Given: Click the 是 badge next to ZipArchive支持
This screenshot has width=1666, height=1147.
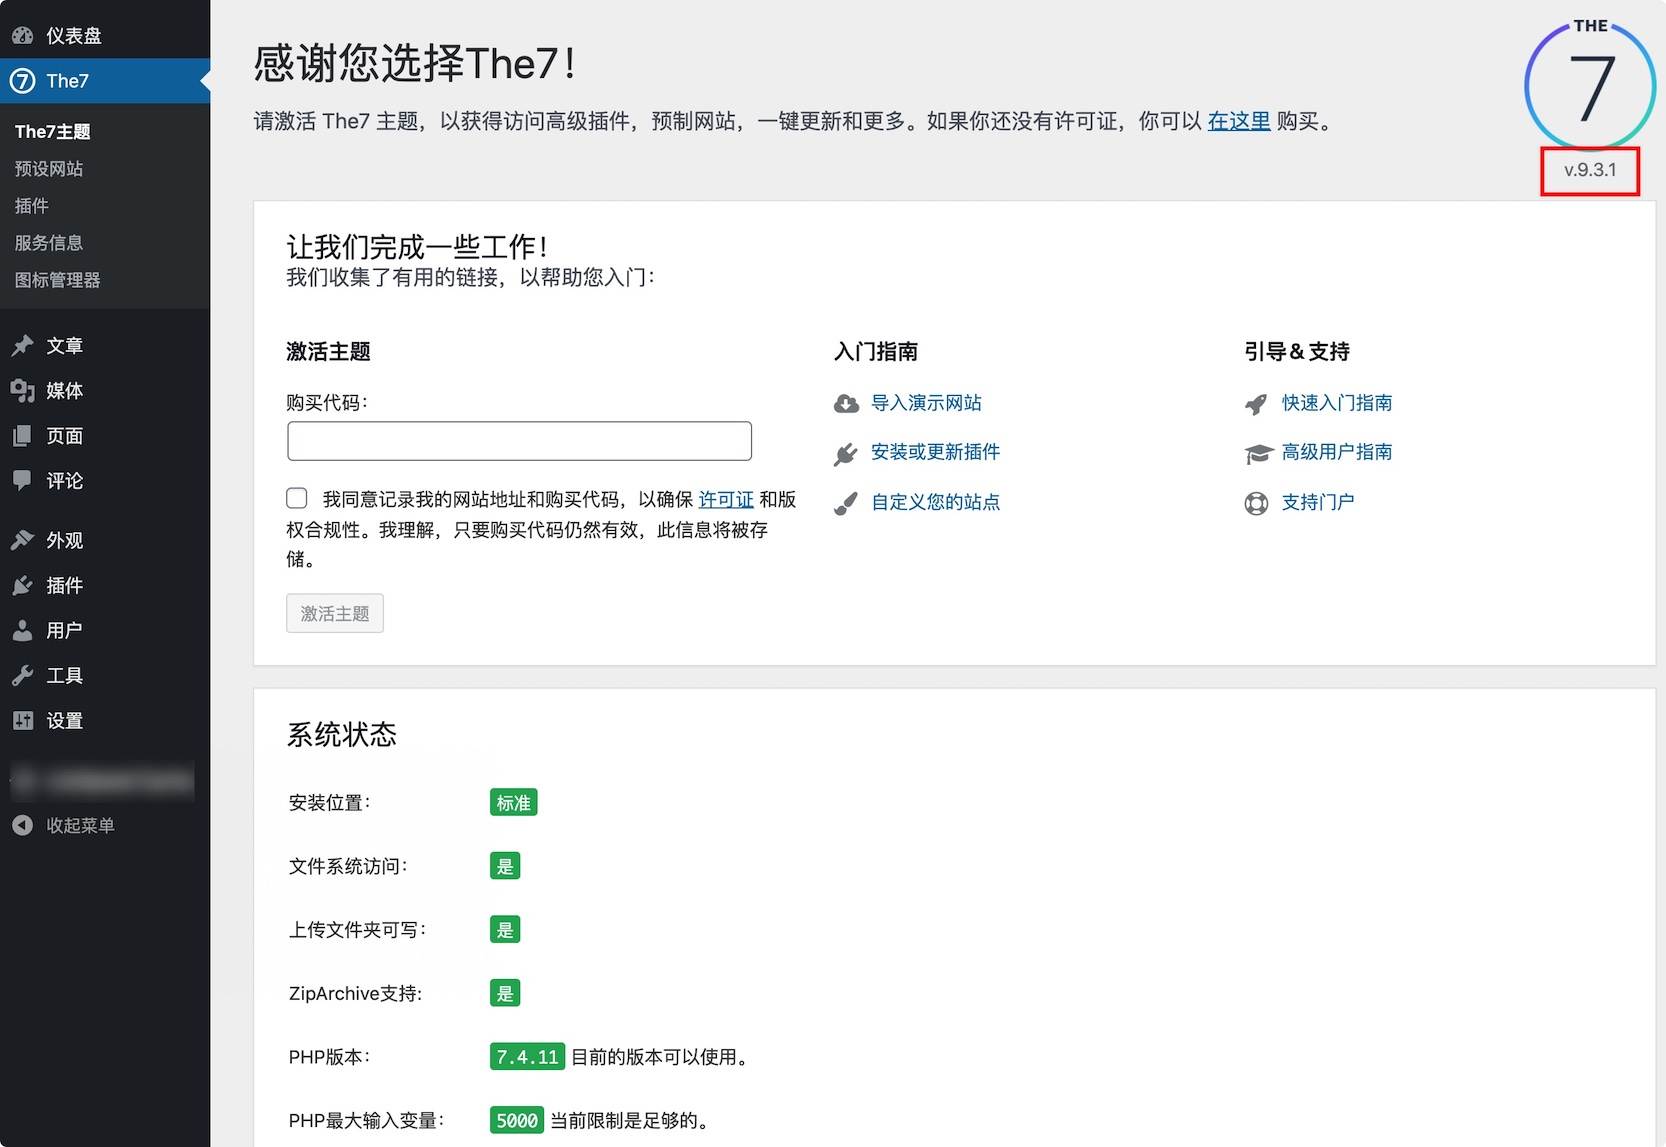Looking at the screenshot, I should click(505, 993).
